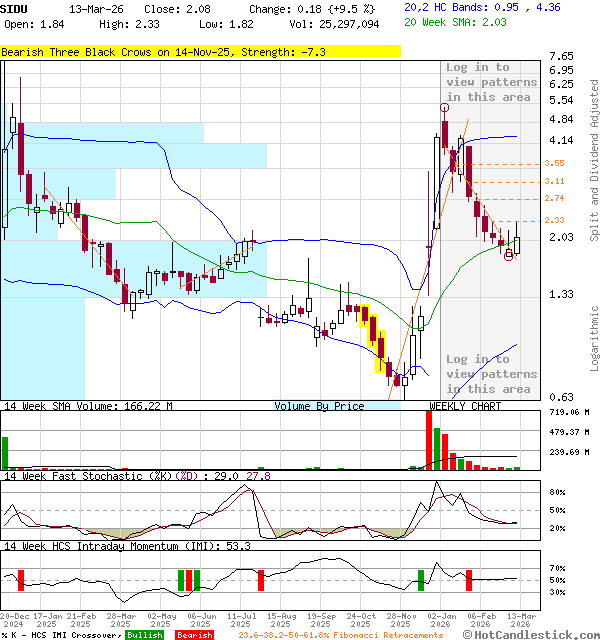Click the red circle marker near latest candle

tap(508, 255)
